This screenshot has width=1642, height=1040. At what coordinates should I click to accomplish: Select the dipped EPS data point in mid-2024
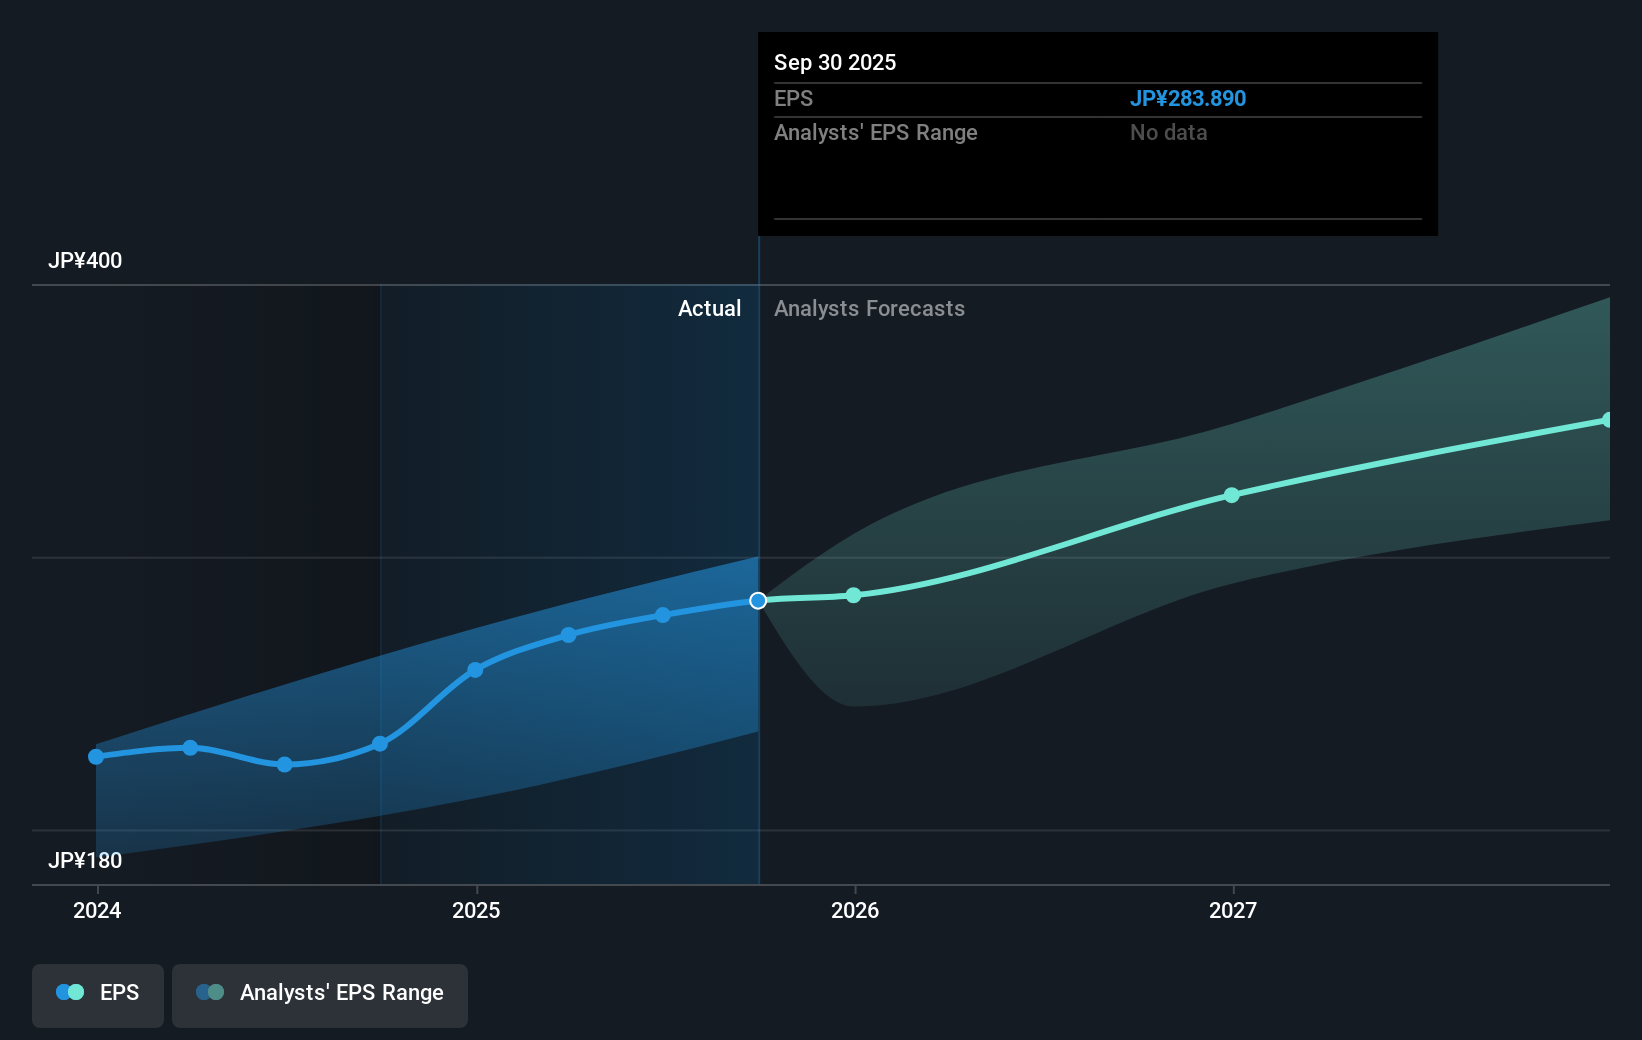click(x=285, y=765)
